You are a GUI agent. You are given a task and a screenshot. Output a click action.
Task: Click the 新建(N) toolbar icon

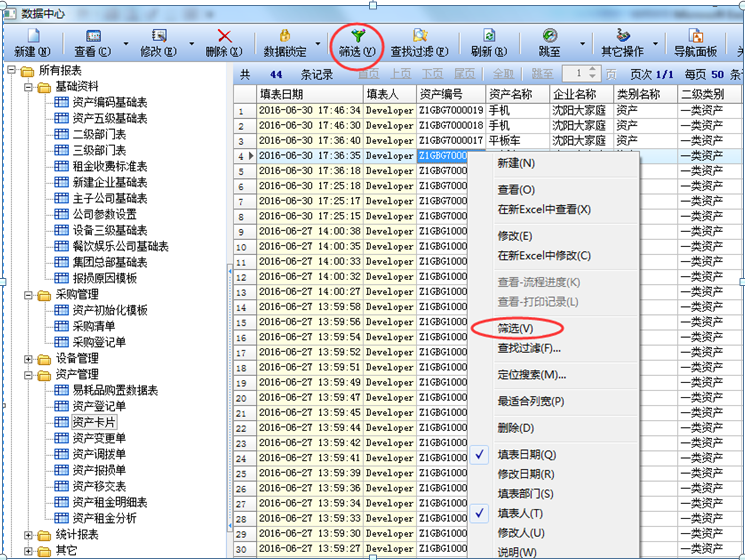33,36
